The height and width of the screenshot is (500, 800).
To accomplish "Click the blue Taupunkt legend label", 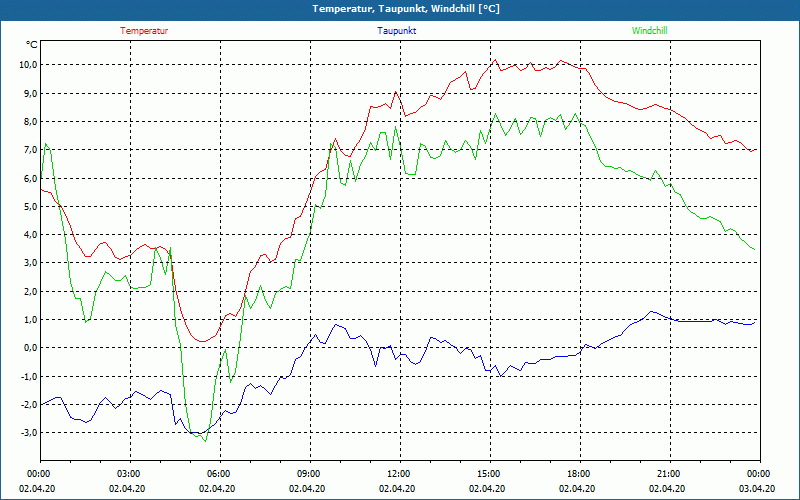I will coord(396,31).
